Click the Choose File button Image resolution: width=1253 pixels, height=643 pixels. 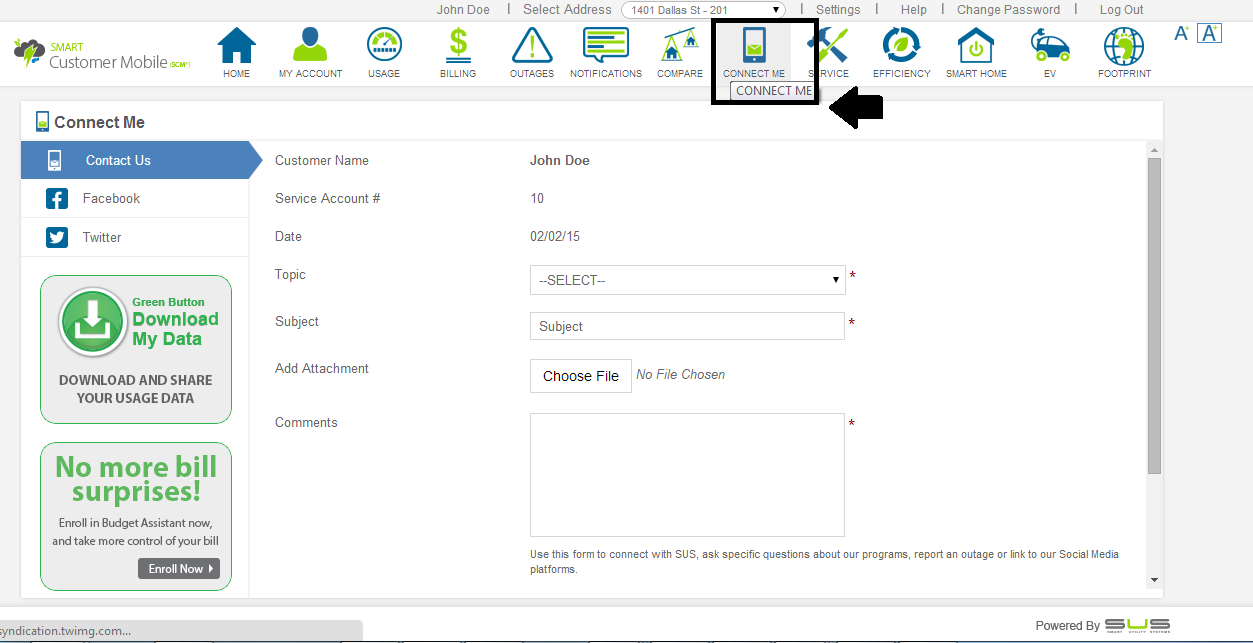click(581, 376)
